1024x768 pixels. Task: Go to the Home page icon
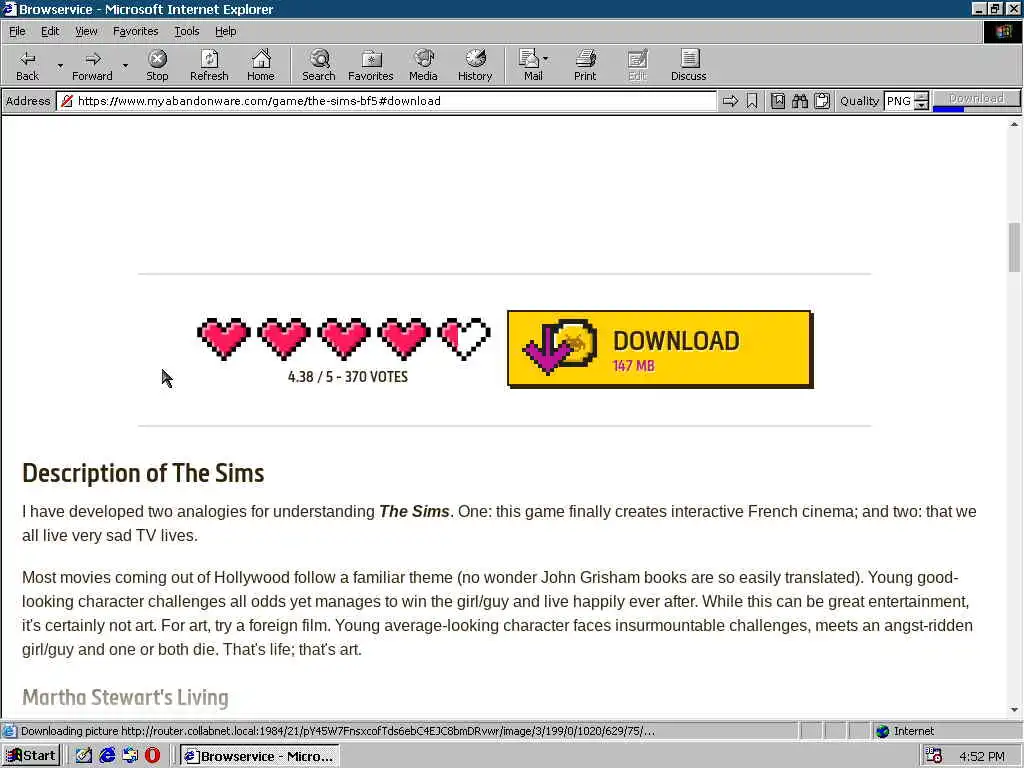coord(261,65)
